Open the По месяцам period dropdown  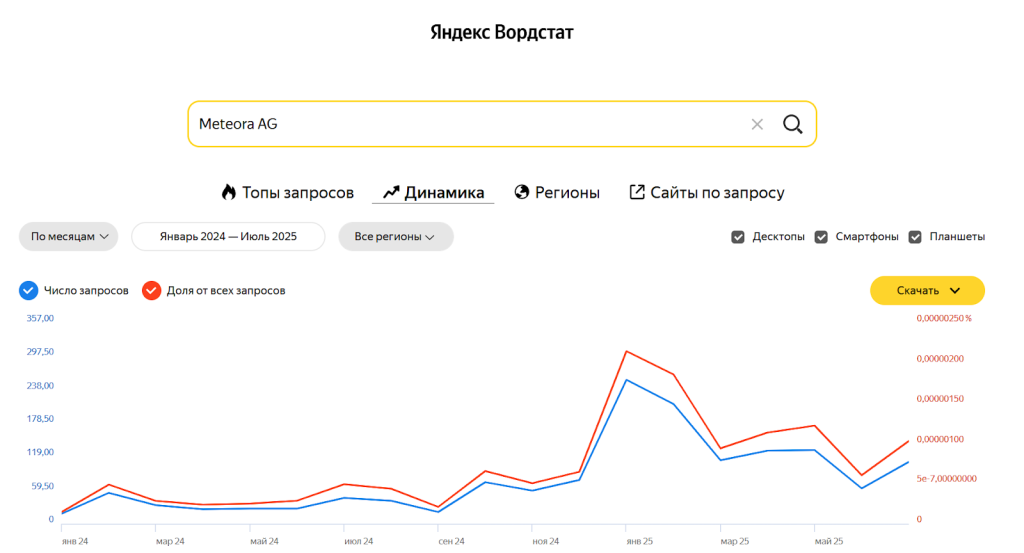tap(68, 237)
